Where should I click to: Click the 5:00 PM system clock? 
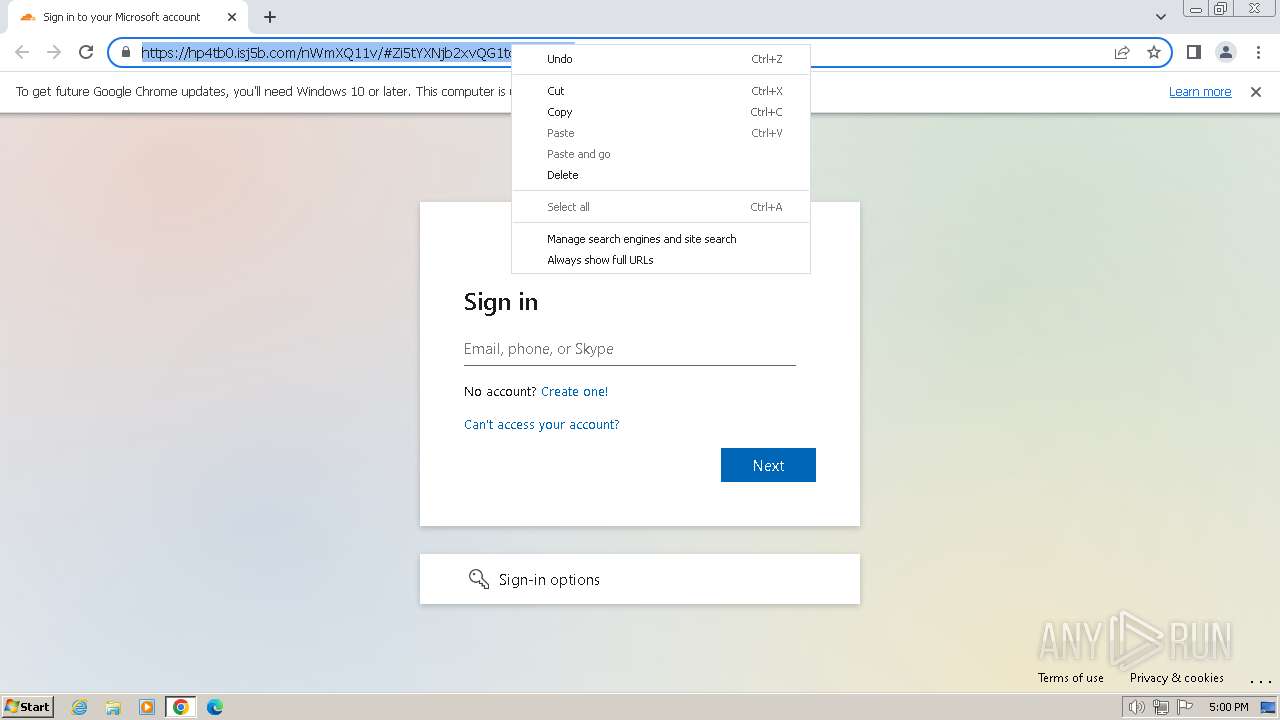pos(1228,707)
